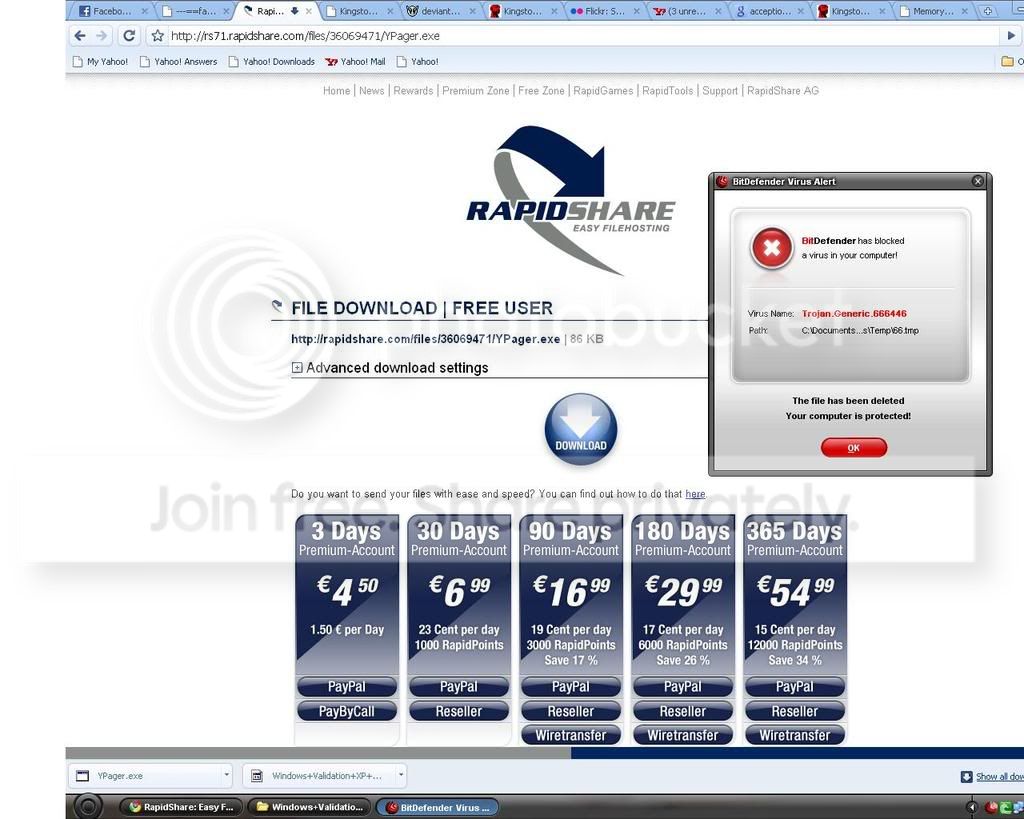Viewport: 1024px width, 819px height.
Task: Pay for 90 Days account with PayPal
Action: point(571,686)
